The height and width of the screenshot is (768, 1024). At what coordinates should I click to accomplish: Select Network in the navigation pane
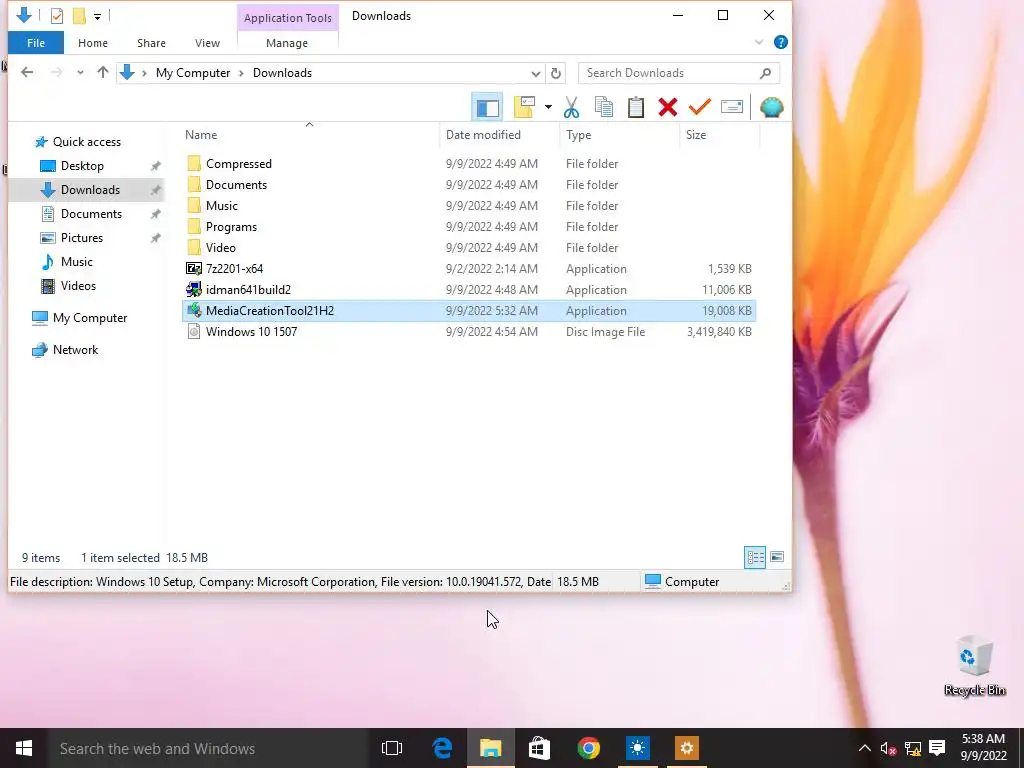[x=75, y=350]
